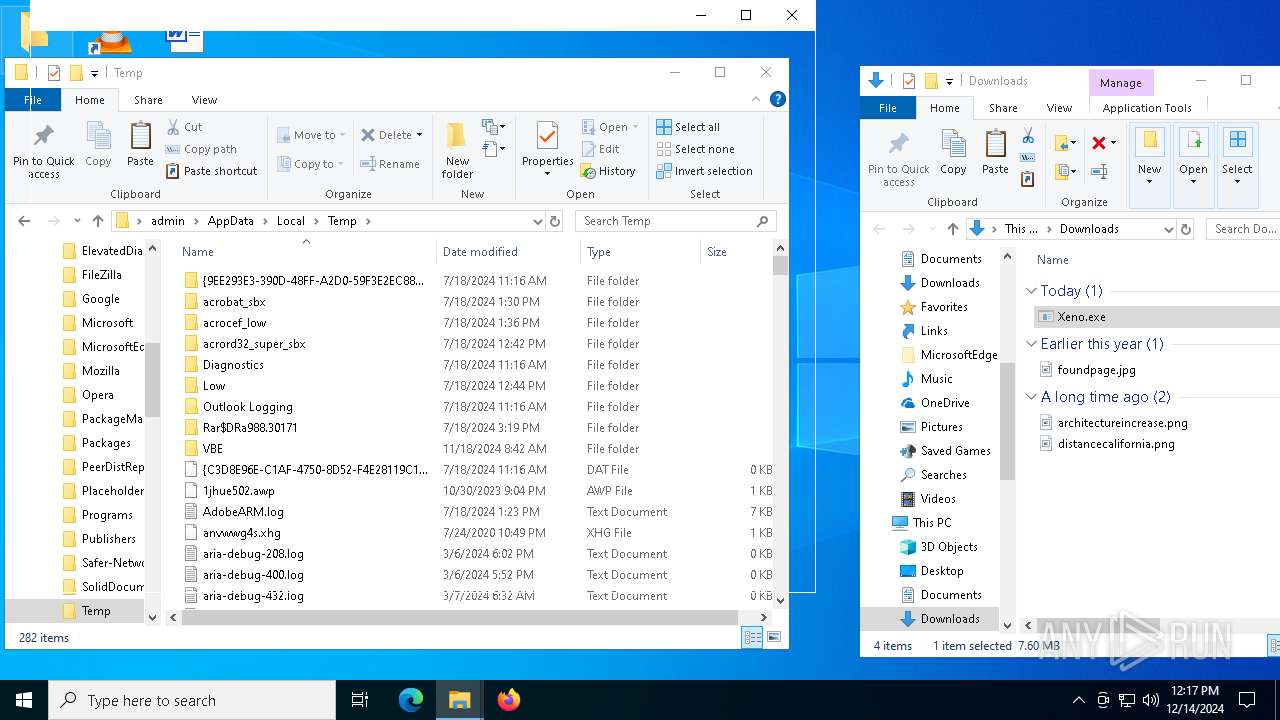1280x720 pixels.
Task: Click Pin to Quick access in Temp window
Action: click(43, 152)
